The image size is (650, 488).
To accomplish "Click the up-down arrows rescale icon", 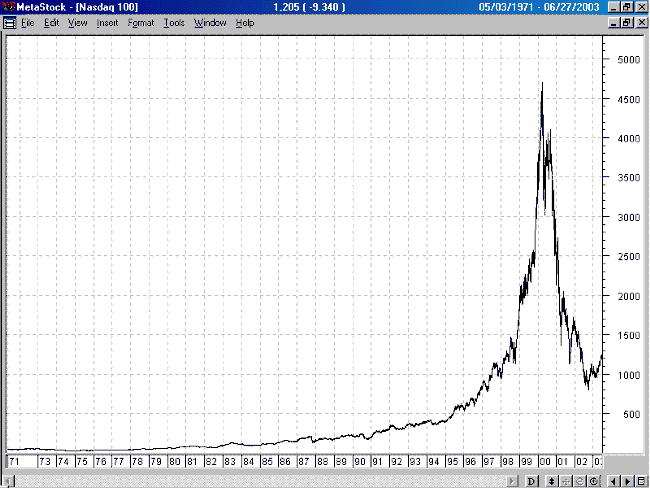I will (551, 481).
